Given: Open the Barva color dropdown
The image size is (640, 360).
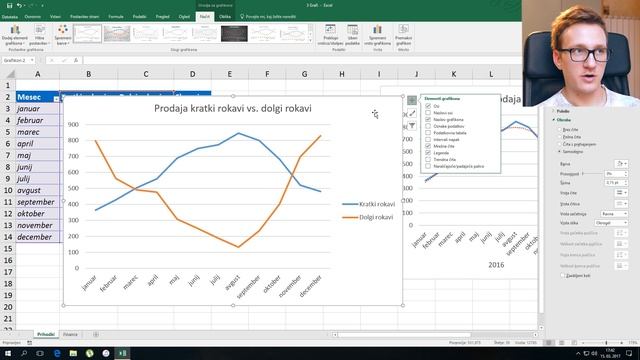Looking at the screenshot, I should click(x=622, y=164).
